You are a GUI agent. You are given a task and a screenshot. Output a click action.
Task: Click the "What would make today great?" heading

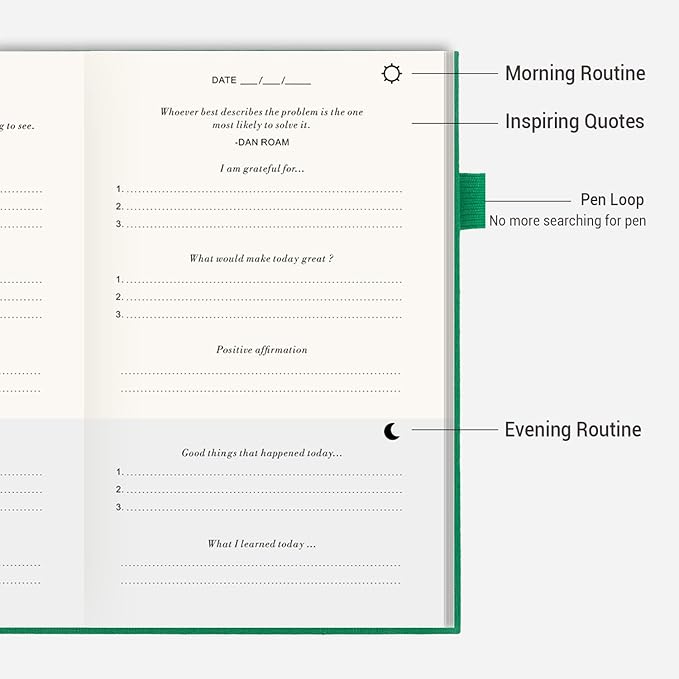262,258
